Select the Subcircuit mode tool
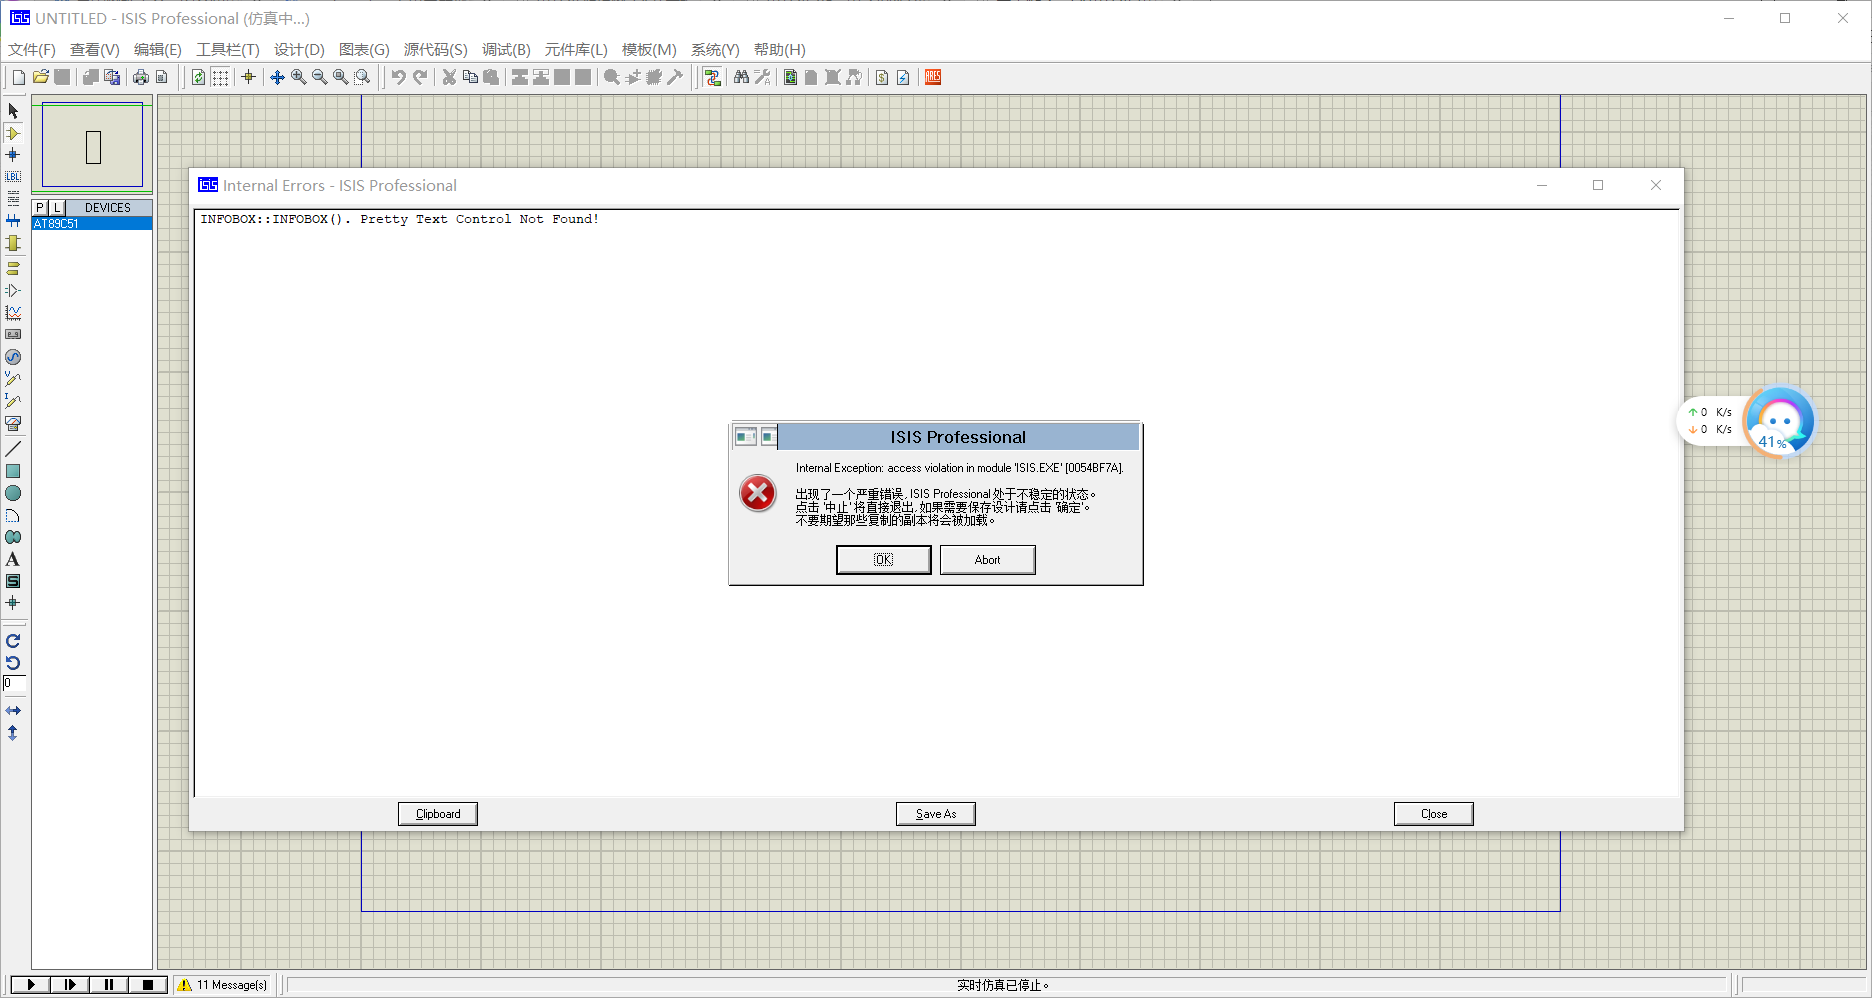The width and height of the screenshot is (1872, 998). (13, 243)
